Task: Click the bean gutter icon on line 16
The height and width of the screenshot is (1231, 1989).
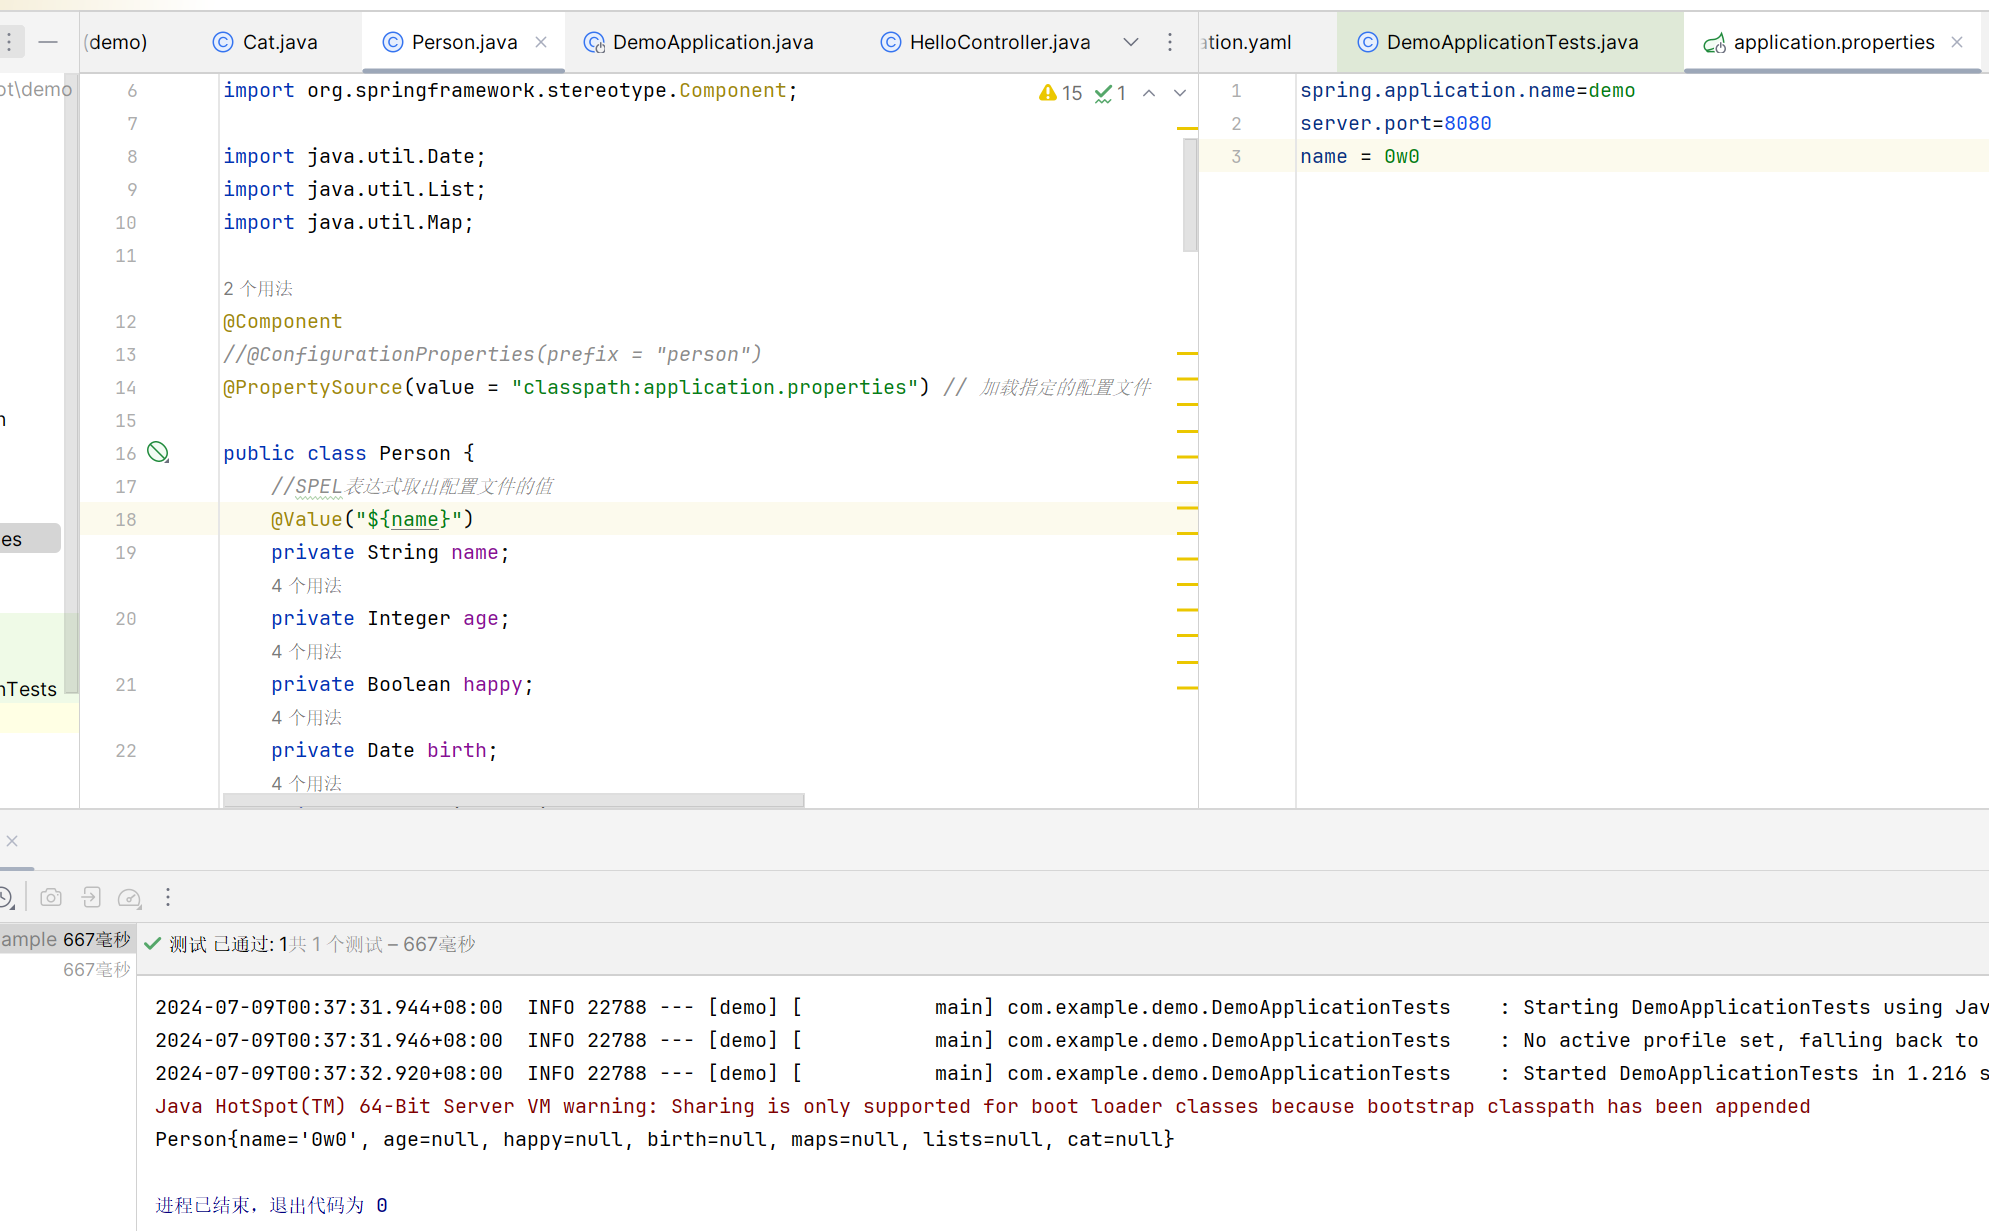Action: (x=158, y=452)
